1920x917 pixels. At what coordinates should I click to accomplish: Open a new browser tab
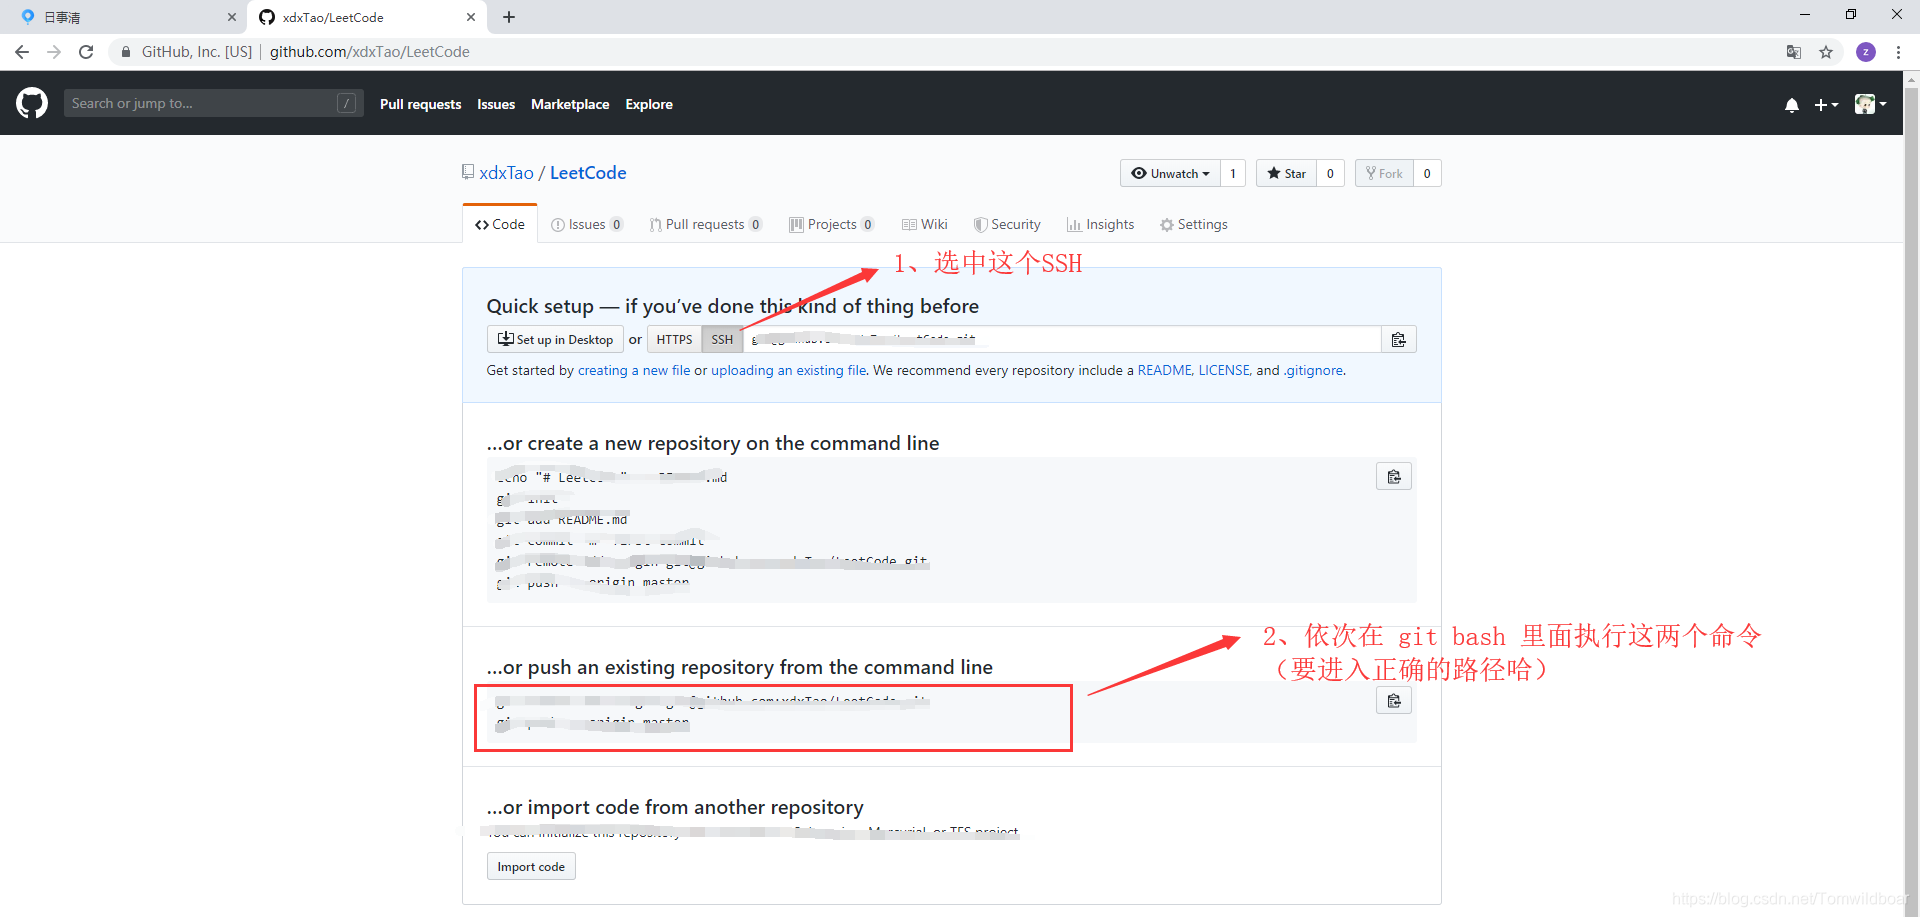tap(509, 17)
